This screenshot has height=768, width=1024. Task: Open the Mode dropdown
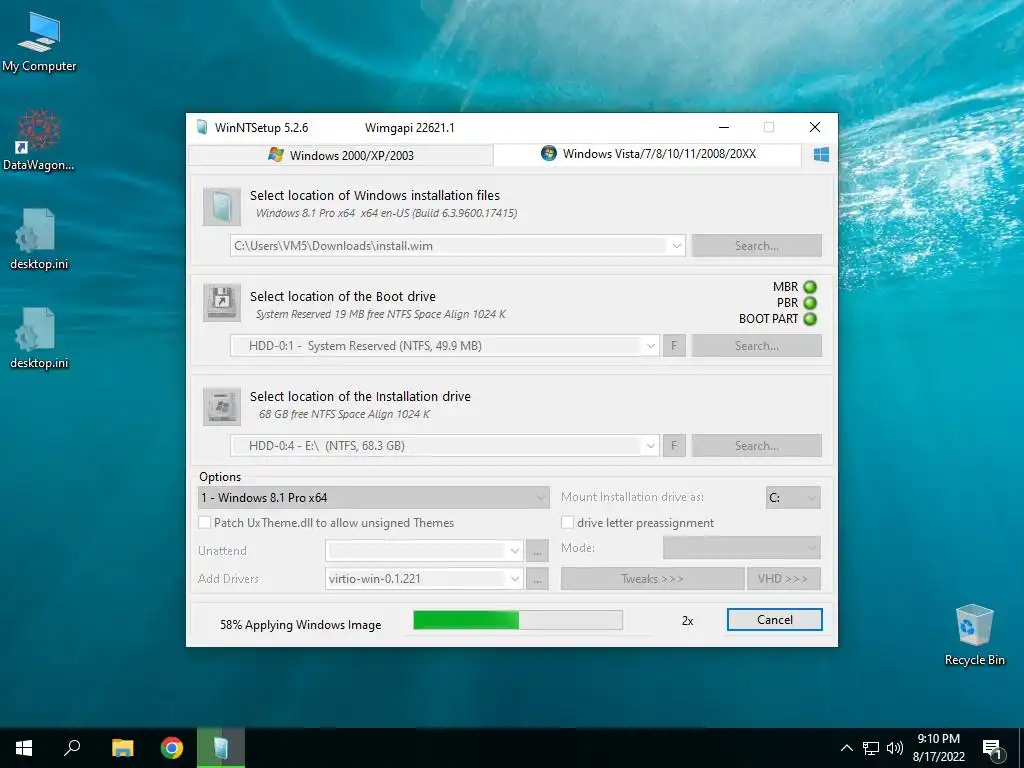pos(741,548)
